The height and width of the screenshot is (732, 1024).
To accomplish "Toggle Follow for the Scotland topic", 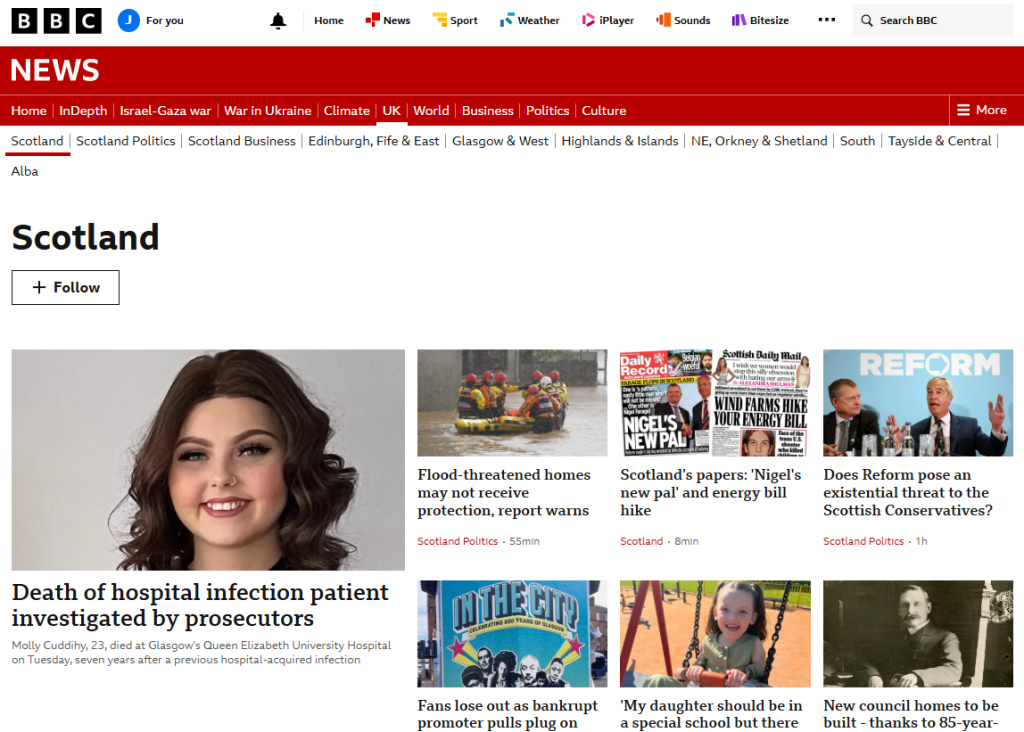I will tap(65, 287).
